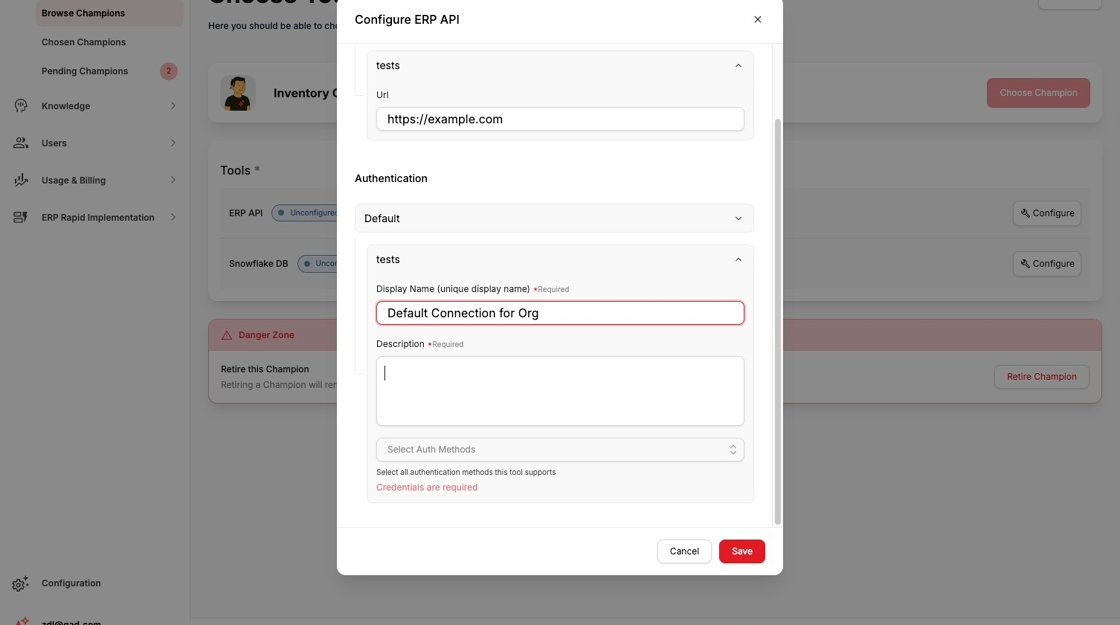
Task: Save the ERP API configuration
Action: pos(741,551)
